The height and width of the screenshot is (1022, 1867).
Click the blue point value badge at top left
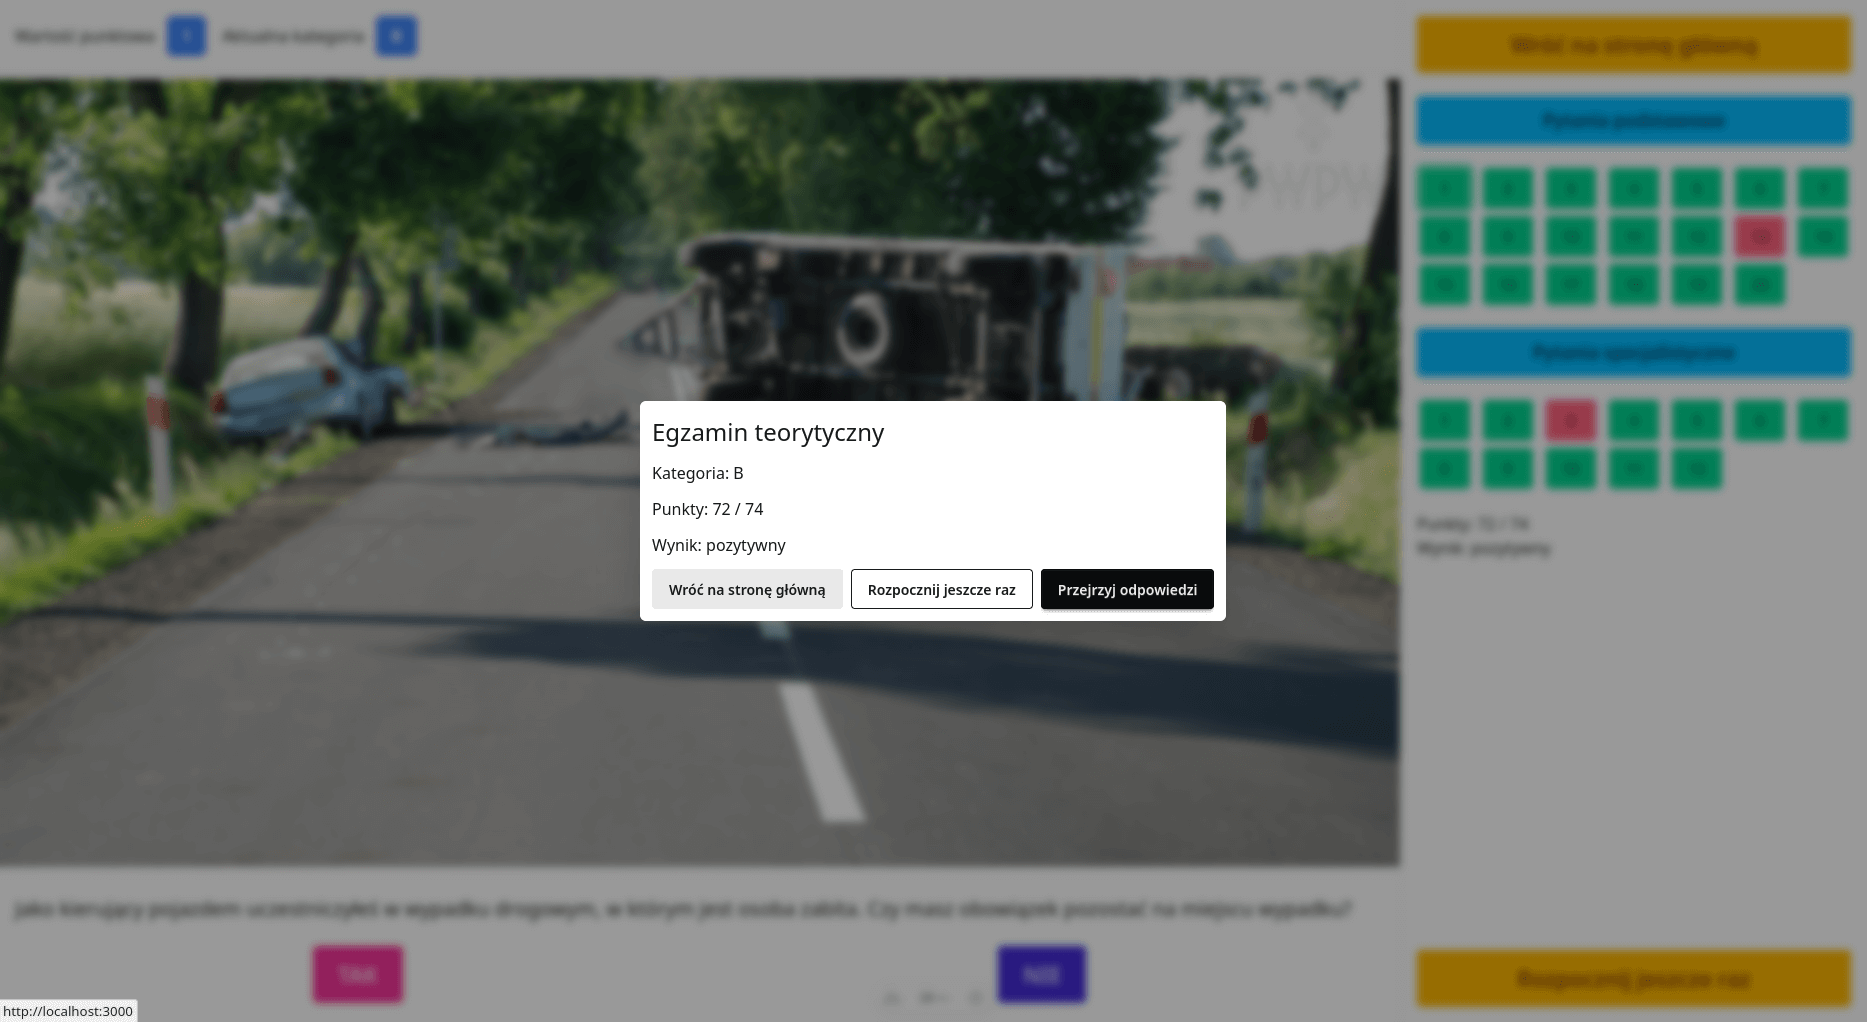(186, 37)
